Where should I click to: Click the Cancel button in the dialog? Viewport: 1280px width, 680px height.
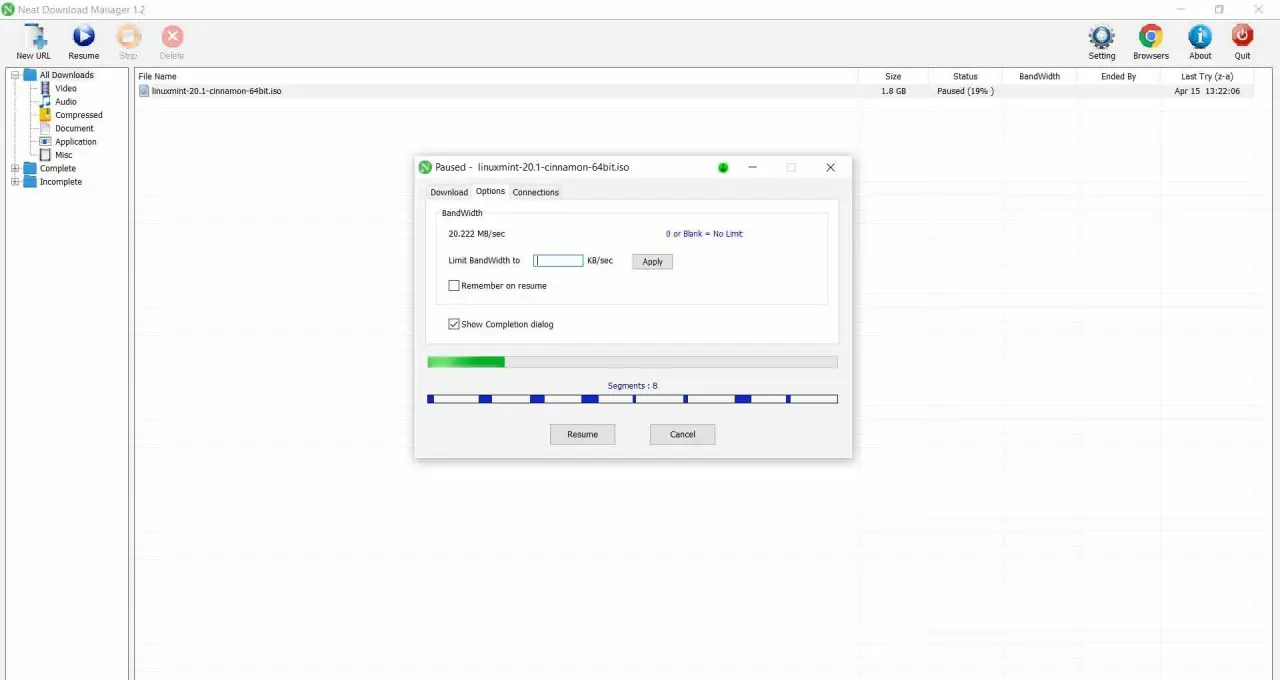click(x=682, y=434)
